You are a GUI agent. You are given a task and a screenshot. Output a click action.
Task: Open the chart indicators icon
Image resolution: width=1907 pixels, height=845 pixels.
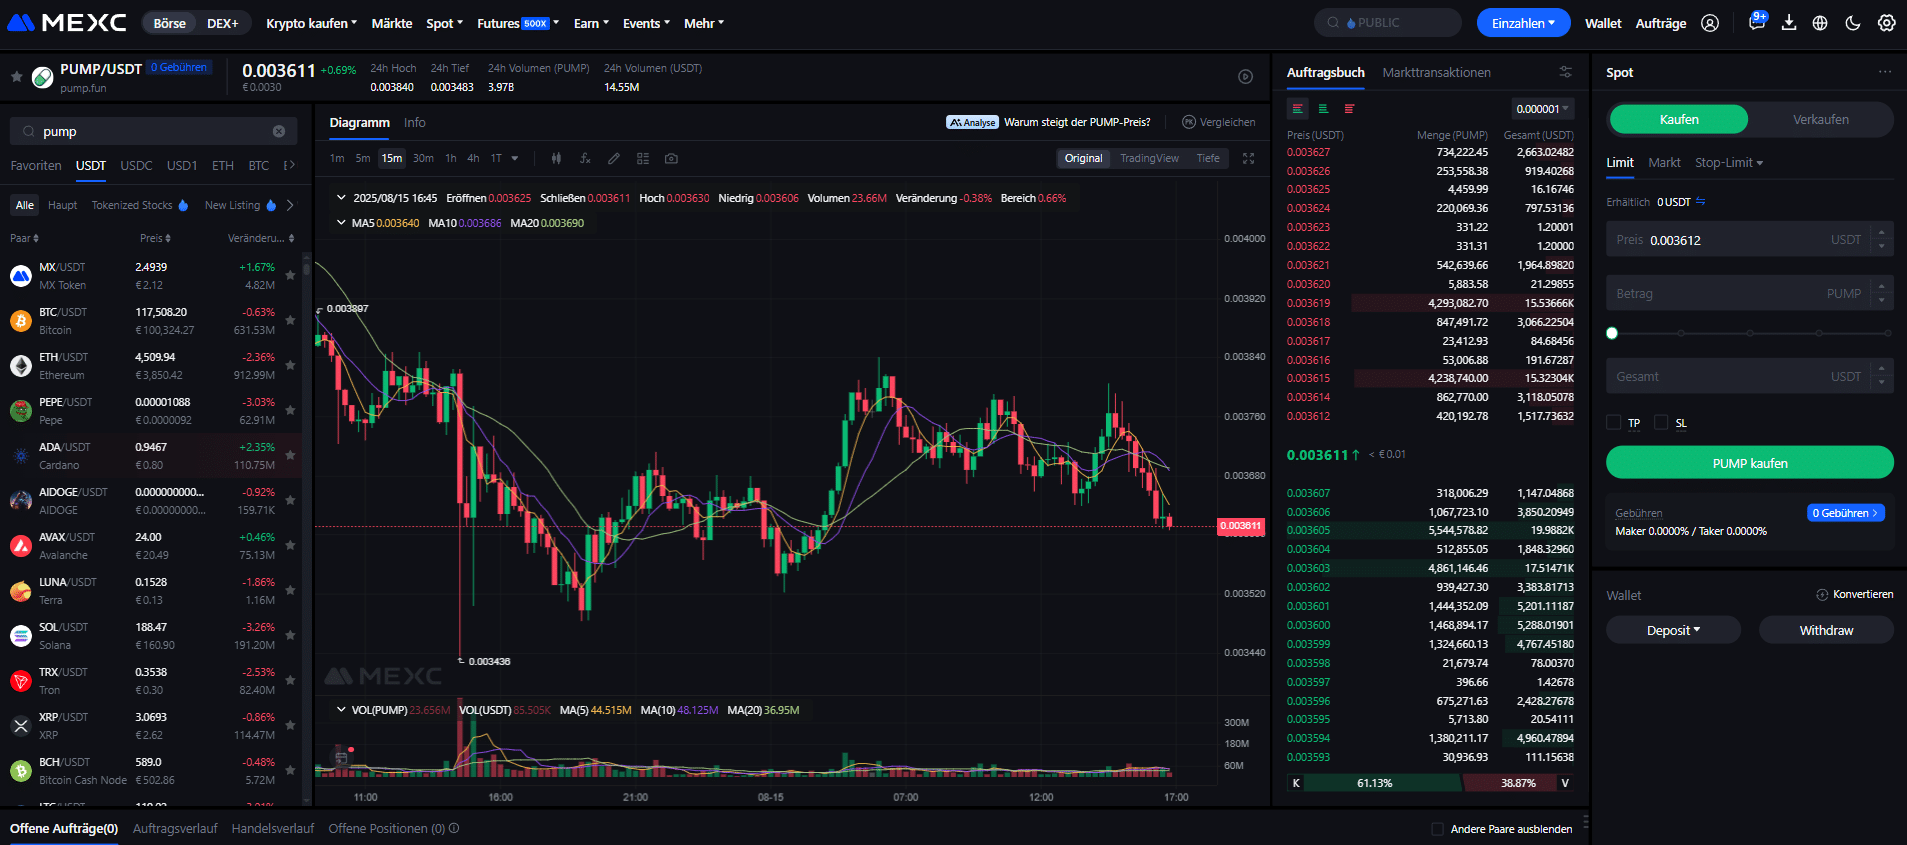585,158
